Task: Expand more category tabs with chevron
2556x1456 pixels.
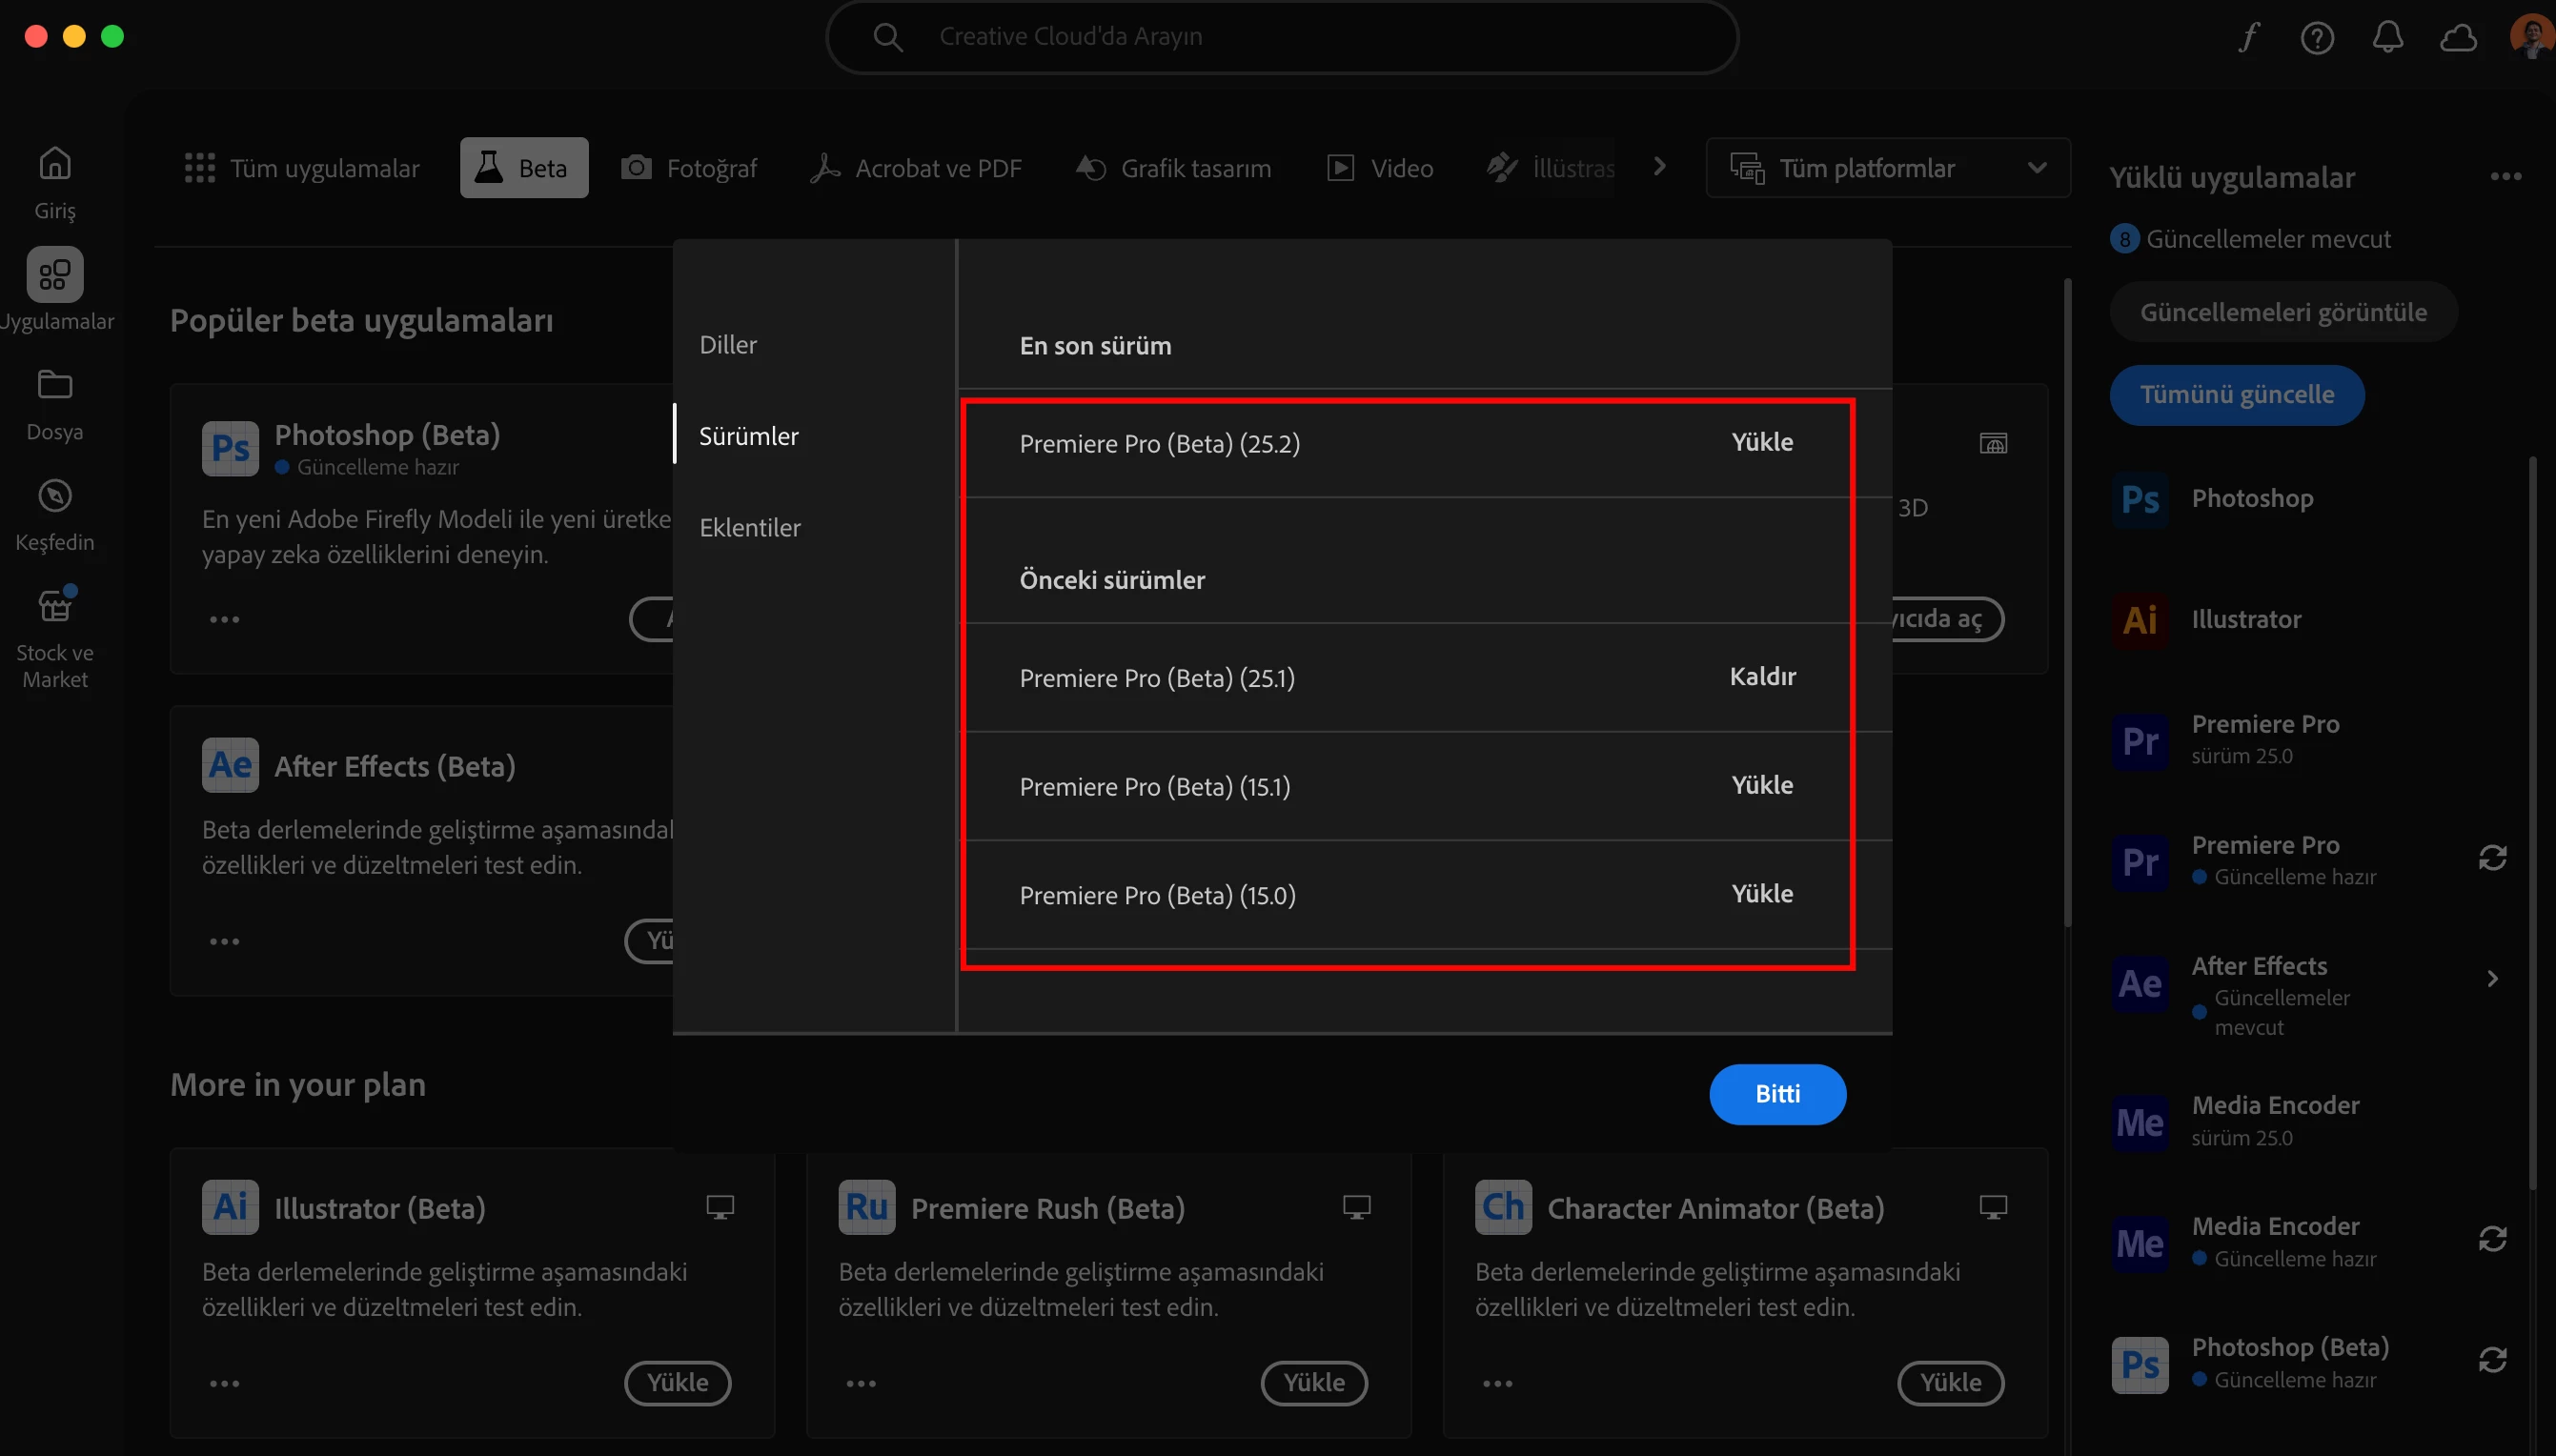Action: tap(1660, 167)
